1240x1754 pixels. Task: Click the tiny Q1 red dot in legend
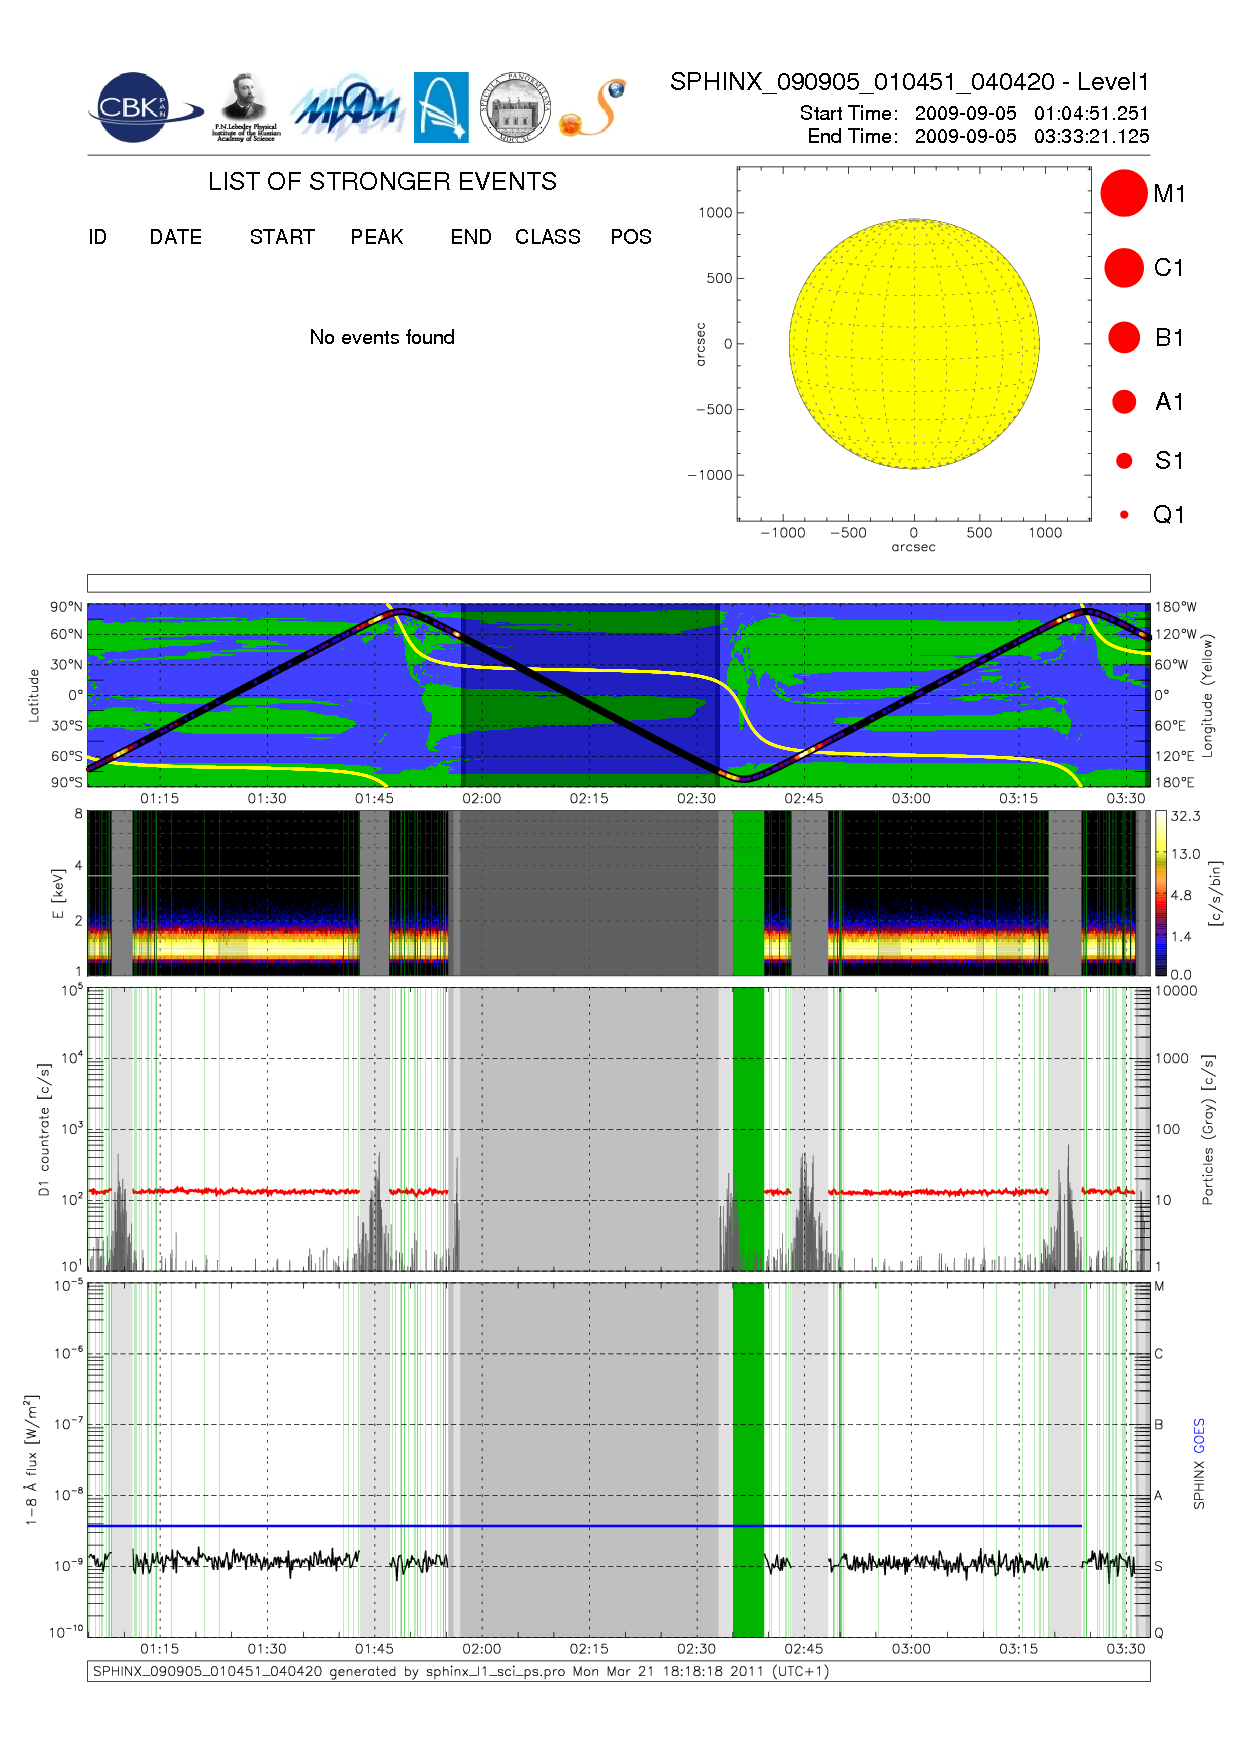(x=1124, y=515)
